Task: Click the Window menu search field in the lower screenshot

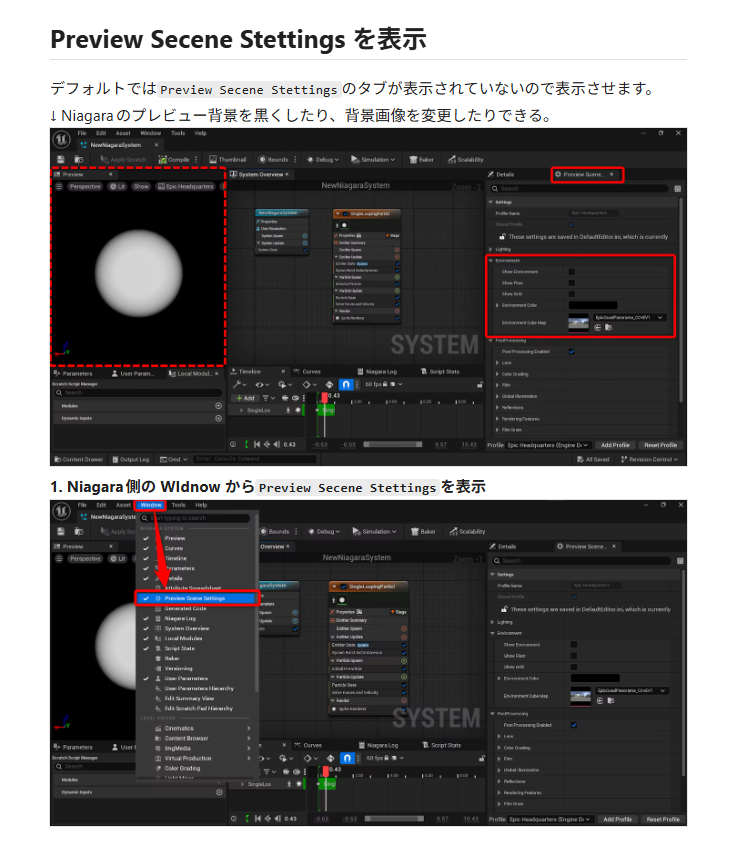Action: tap(195, 518)
